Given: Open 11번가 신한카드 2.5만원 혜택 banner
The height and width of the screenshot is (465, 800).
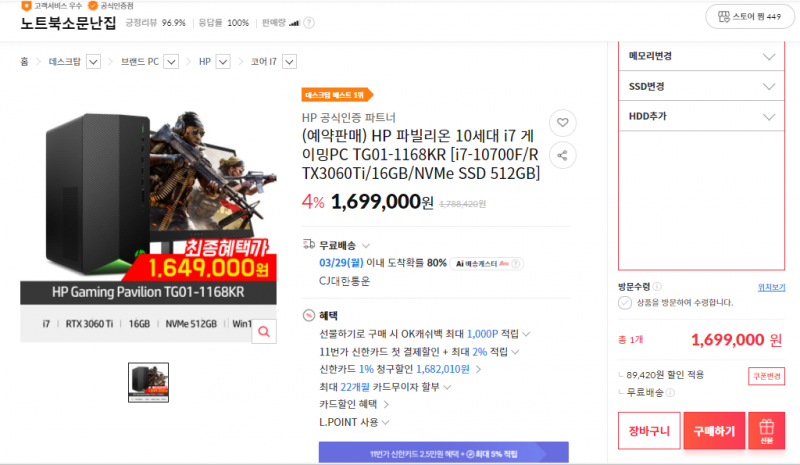Looking at the screenshot, I should tap(443, 453).
